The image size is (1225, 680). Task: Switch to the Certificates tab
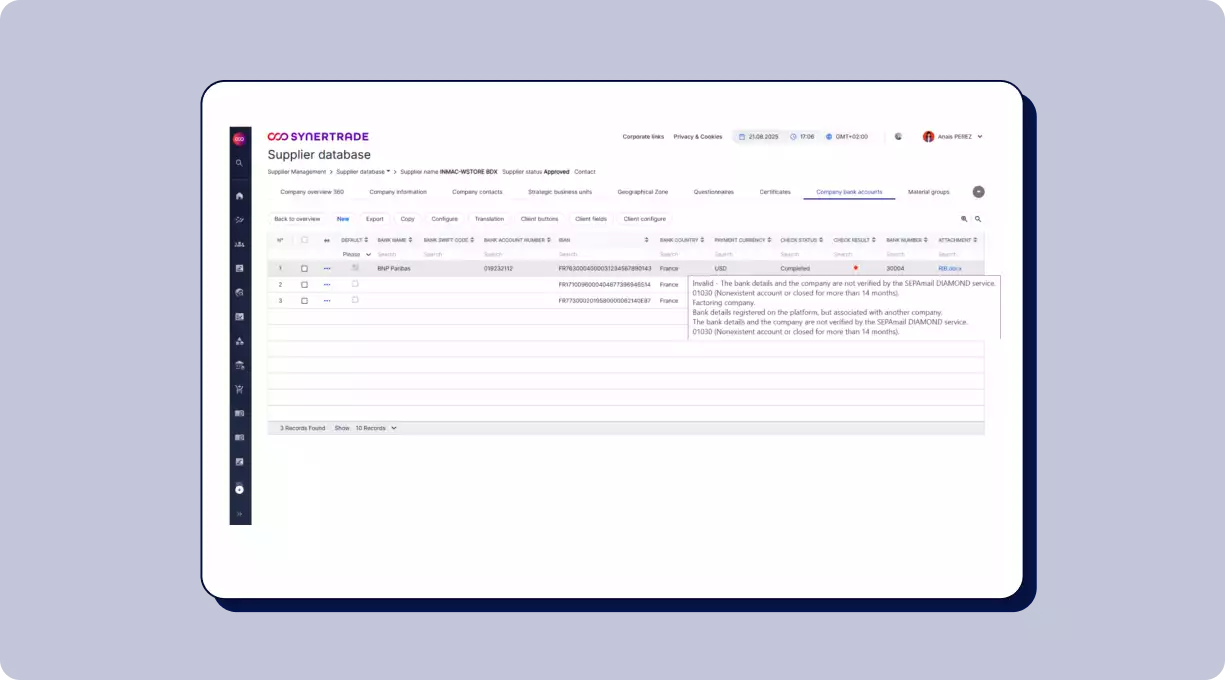tap(775, 192)
